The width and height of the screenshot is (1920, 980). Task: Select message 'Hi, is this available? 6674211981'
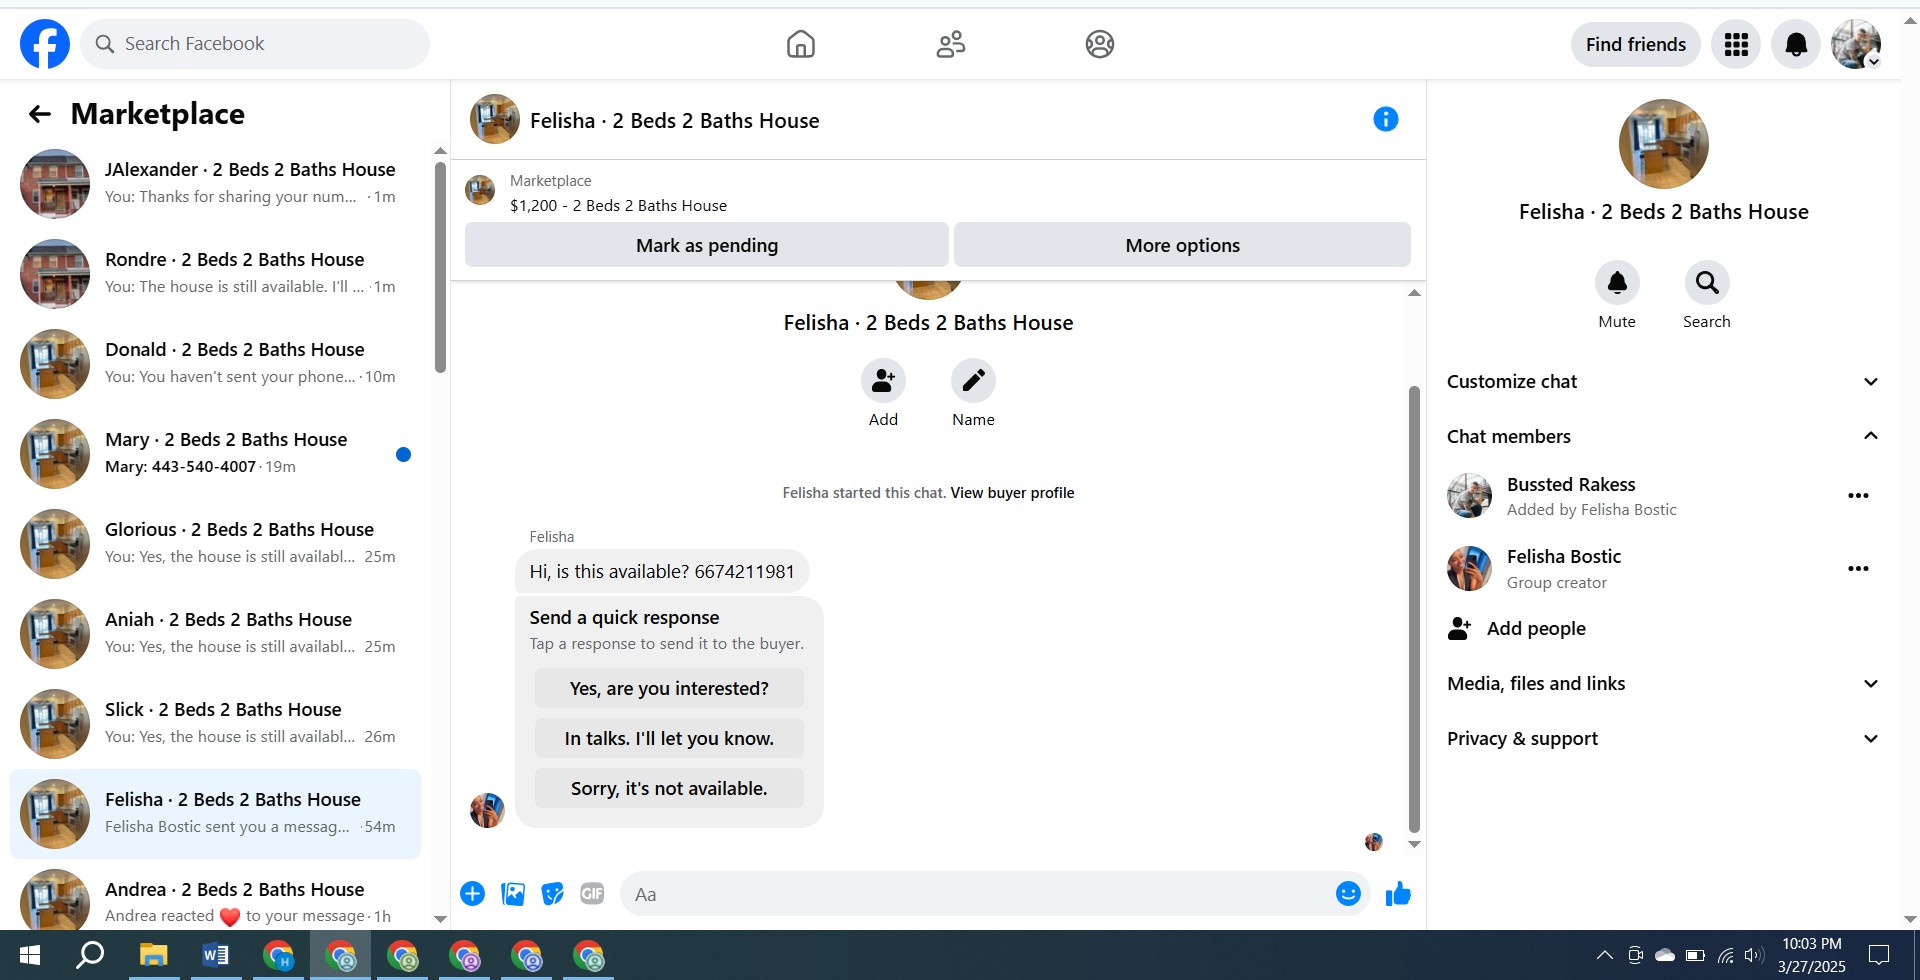pos(662,572)
